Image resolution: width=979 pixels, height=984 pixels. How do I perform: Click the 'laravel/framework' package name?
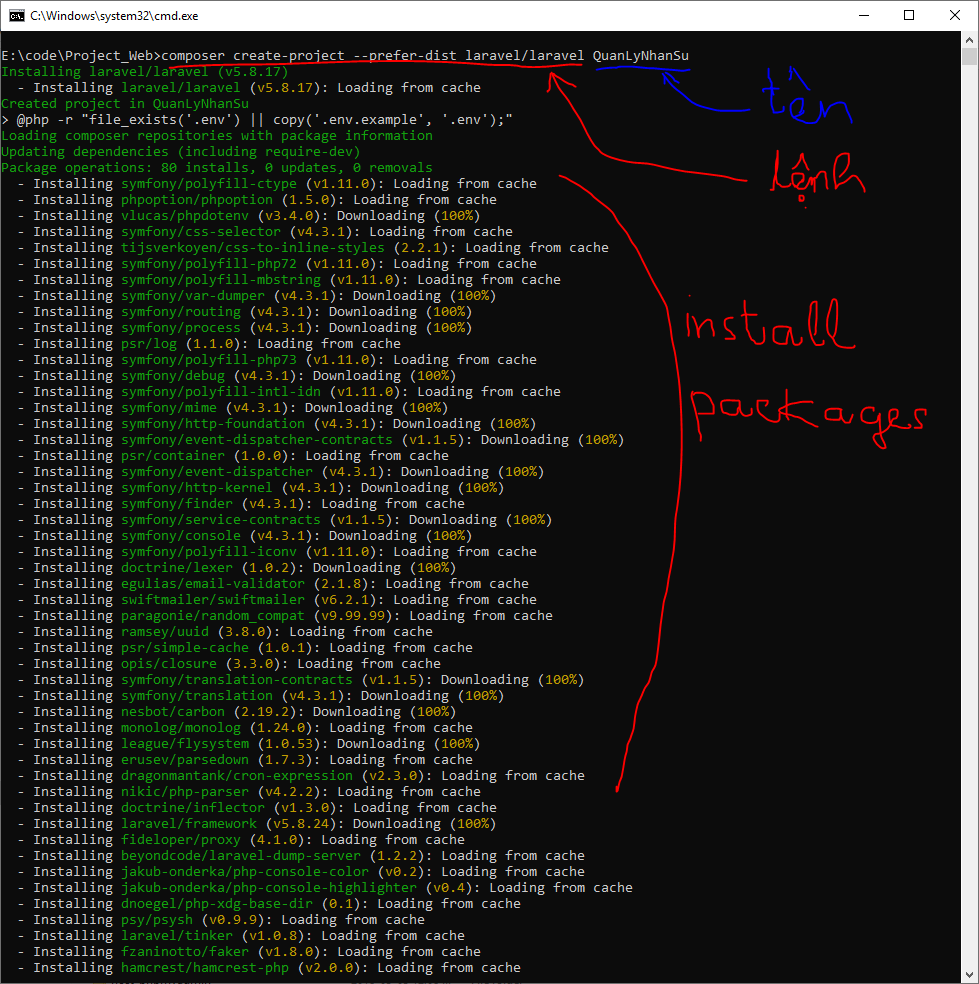[x=189, y=824]
